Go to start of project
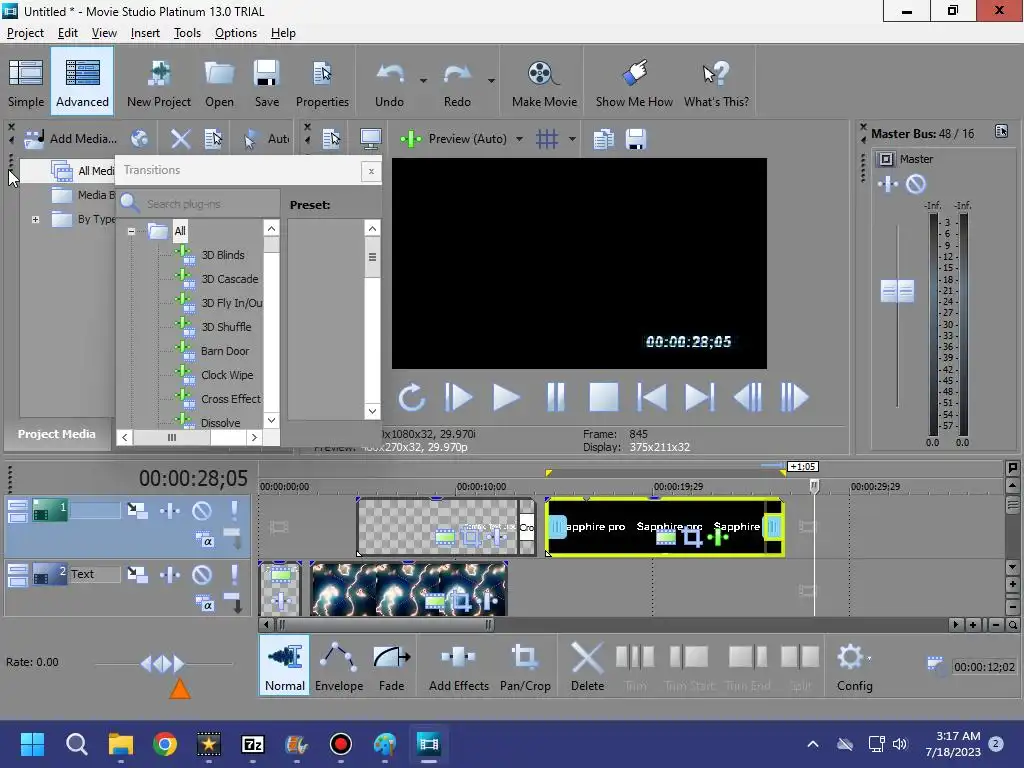This screenshot has width=1024, height=768. pos(651,397)
